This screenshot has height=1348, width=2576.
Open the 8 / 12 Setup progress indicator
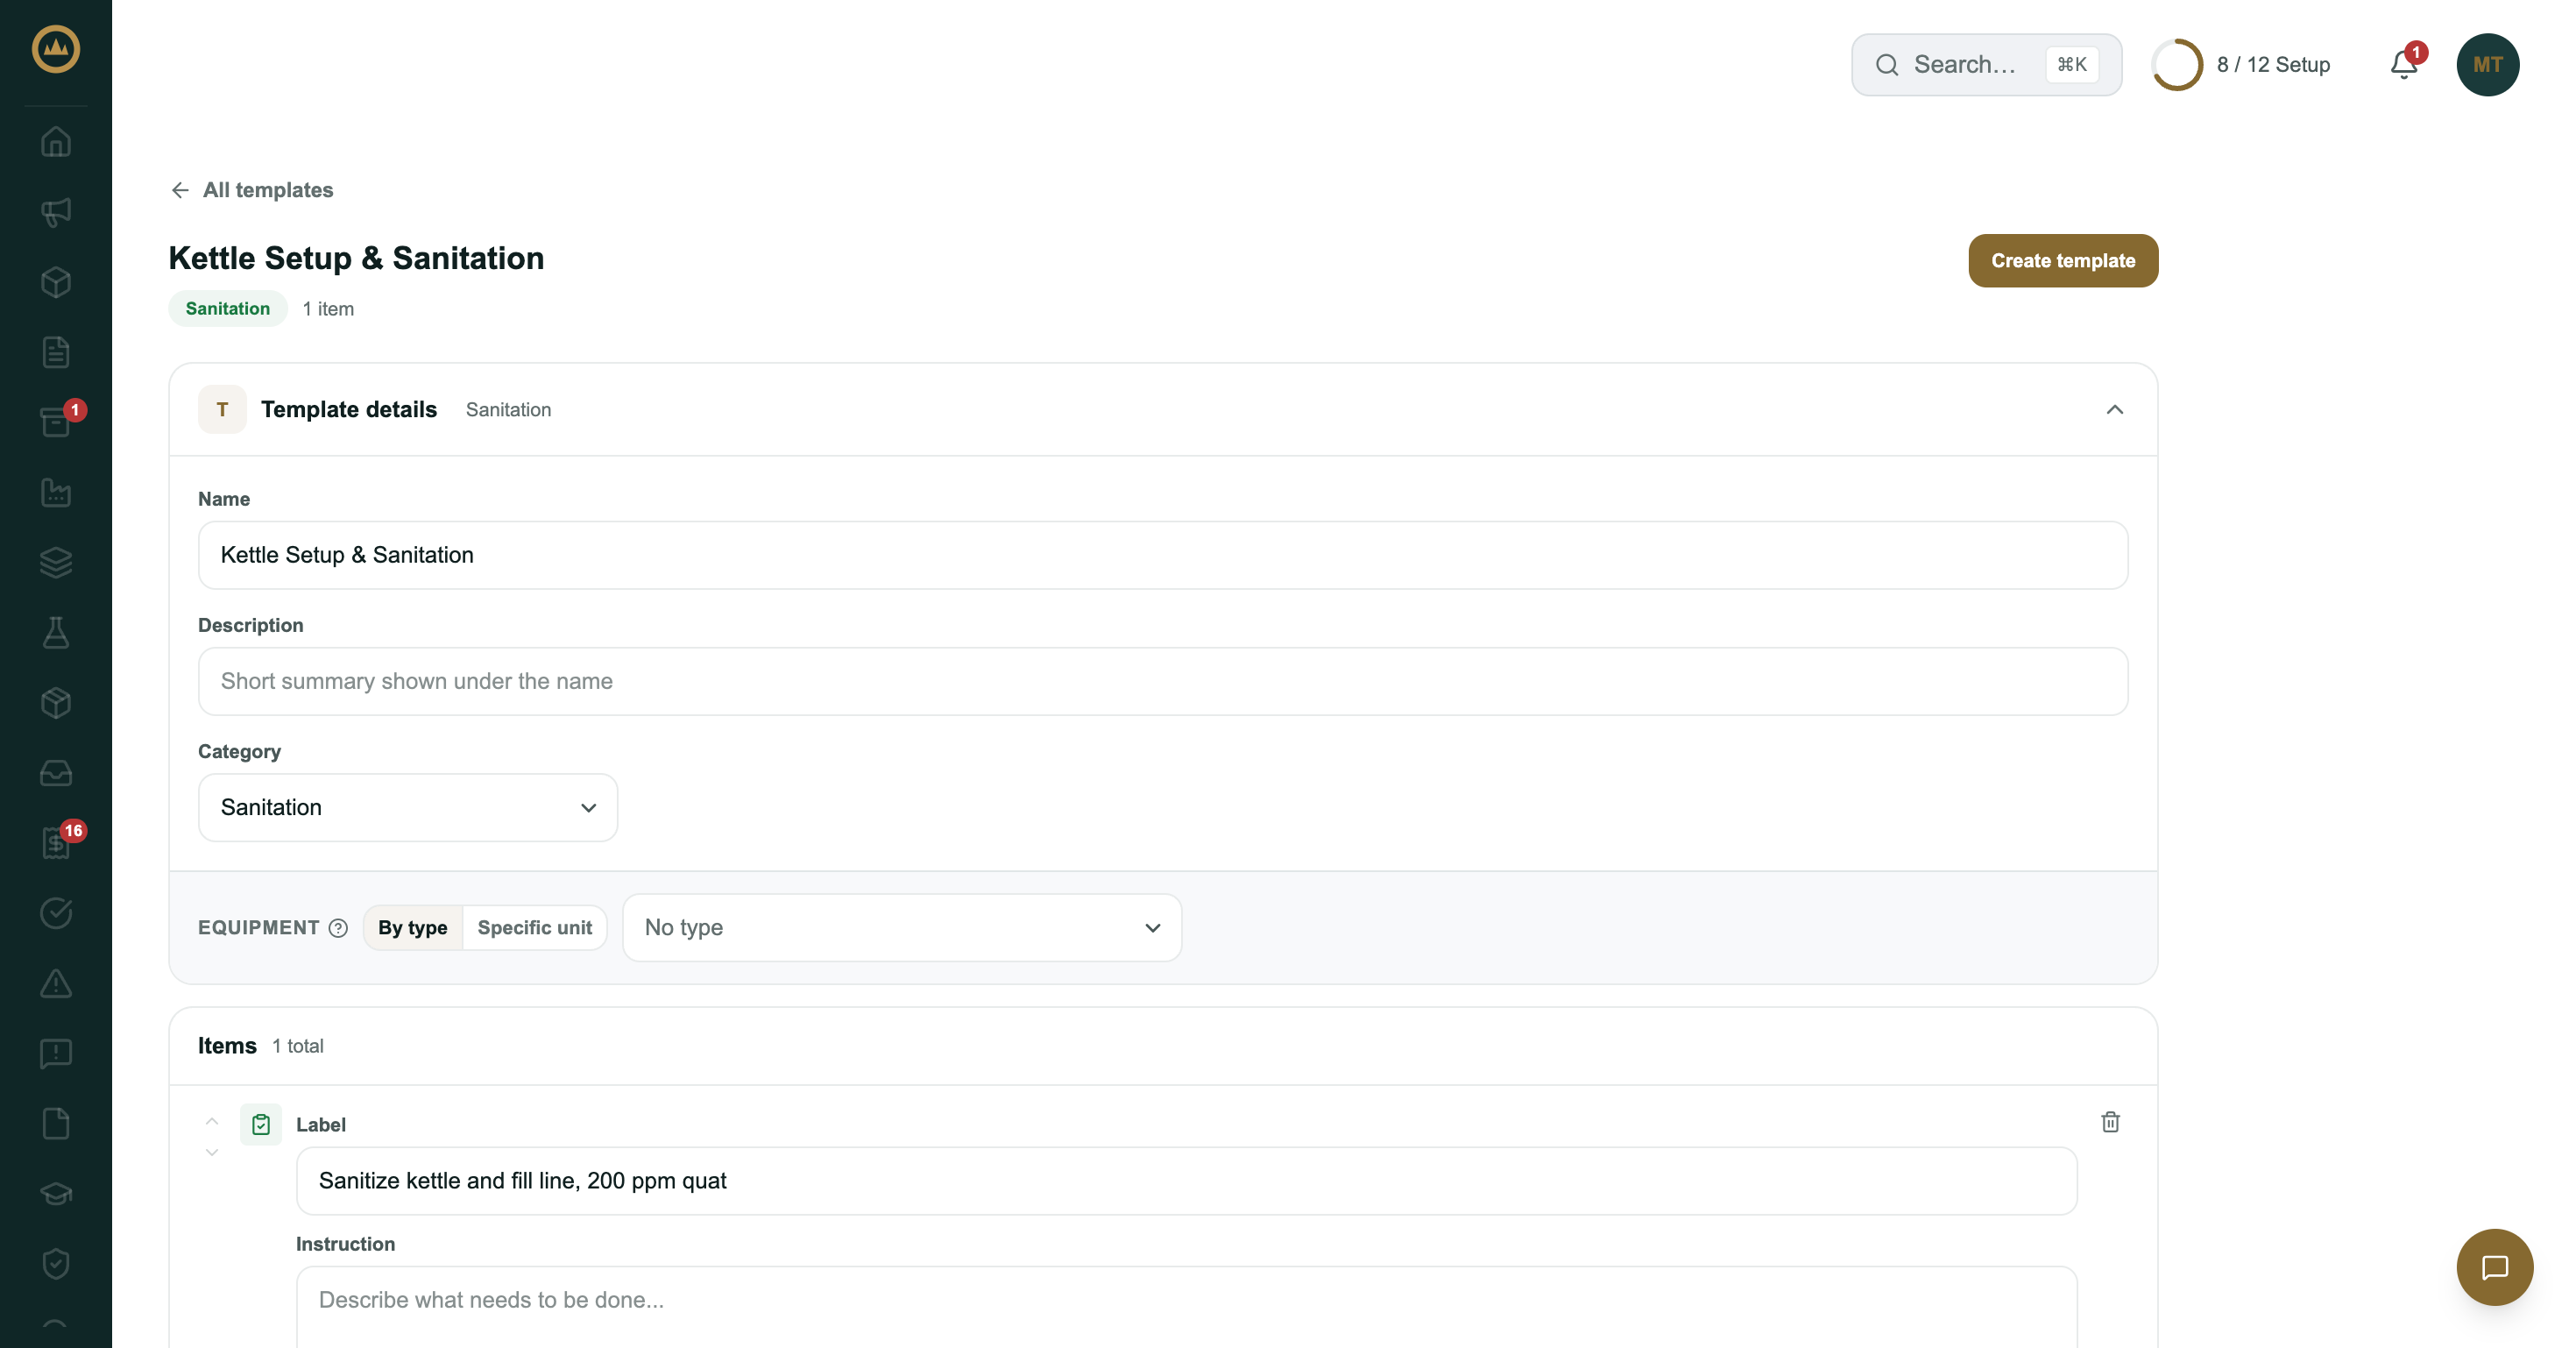2241,65
